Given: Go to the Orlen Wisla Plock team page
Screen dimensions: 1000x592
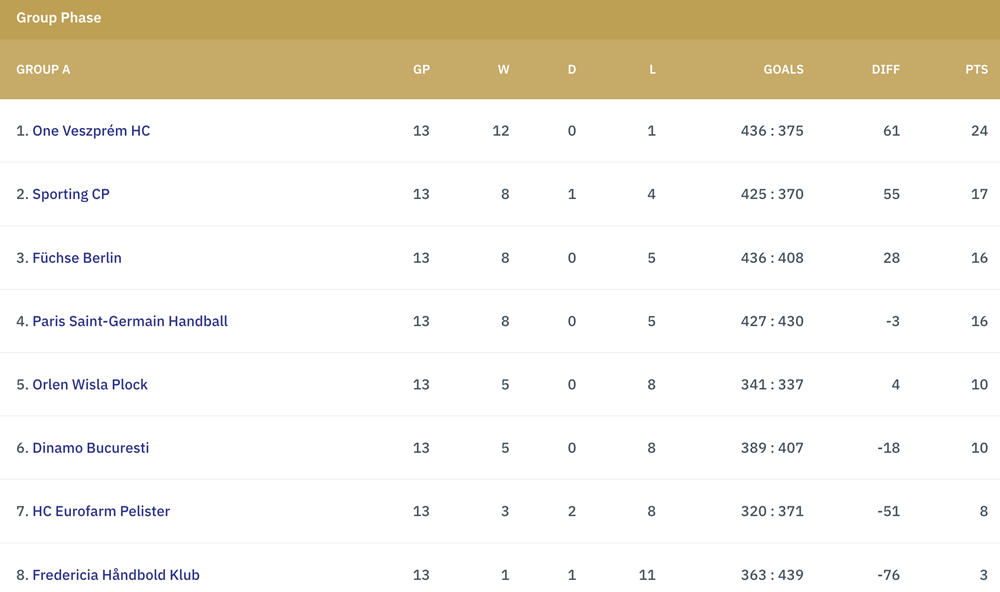Looking at the screenshot, I should (90, 384).
